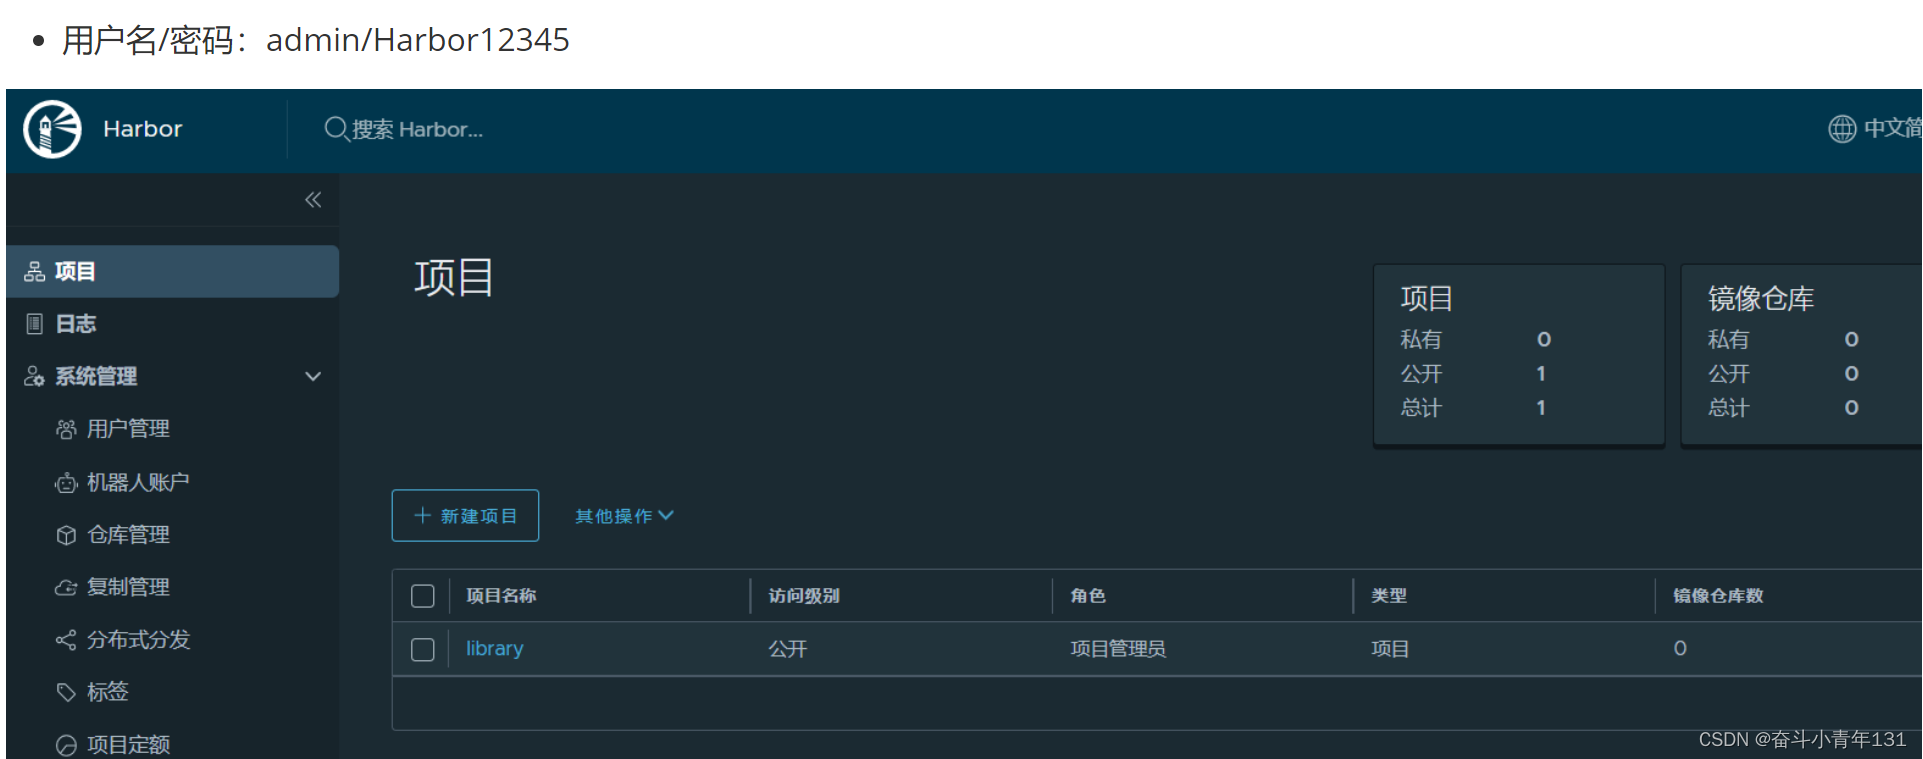
Task: Click 公开 in library row
Action: click(788, 649)
